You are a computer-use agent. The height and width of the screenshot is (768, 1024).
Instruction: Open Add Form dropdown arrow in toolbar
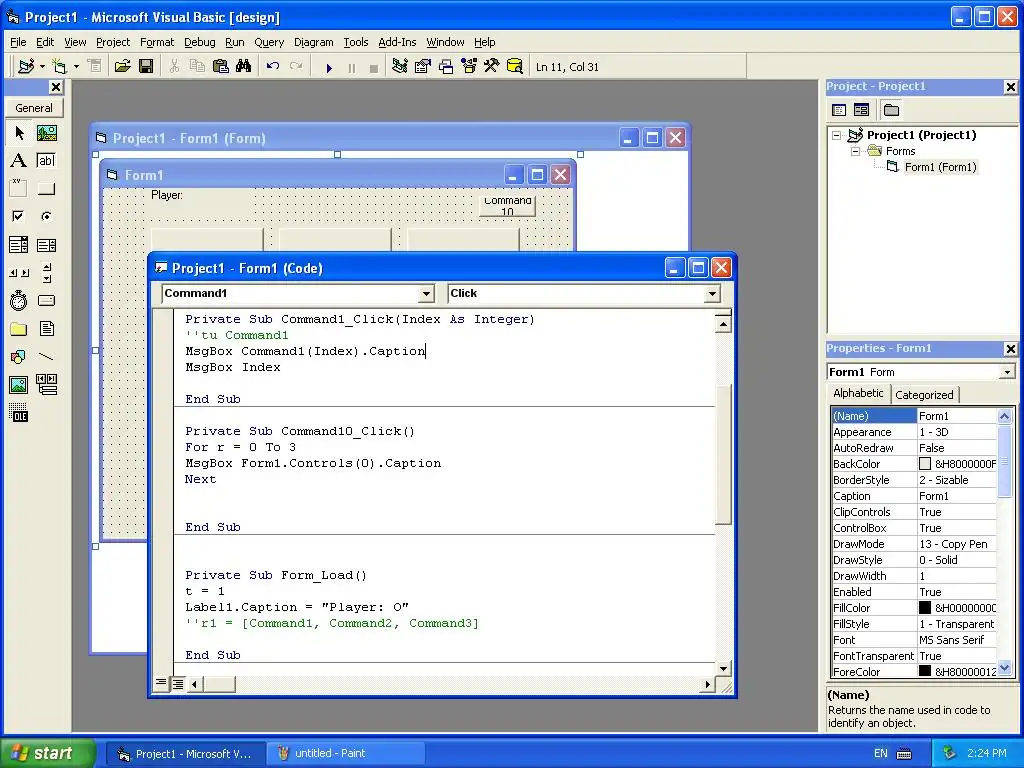point(76,66)
